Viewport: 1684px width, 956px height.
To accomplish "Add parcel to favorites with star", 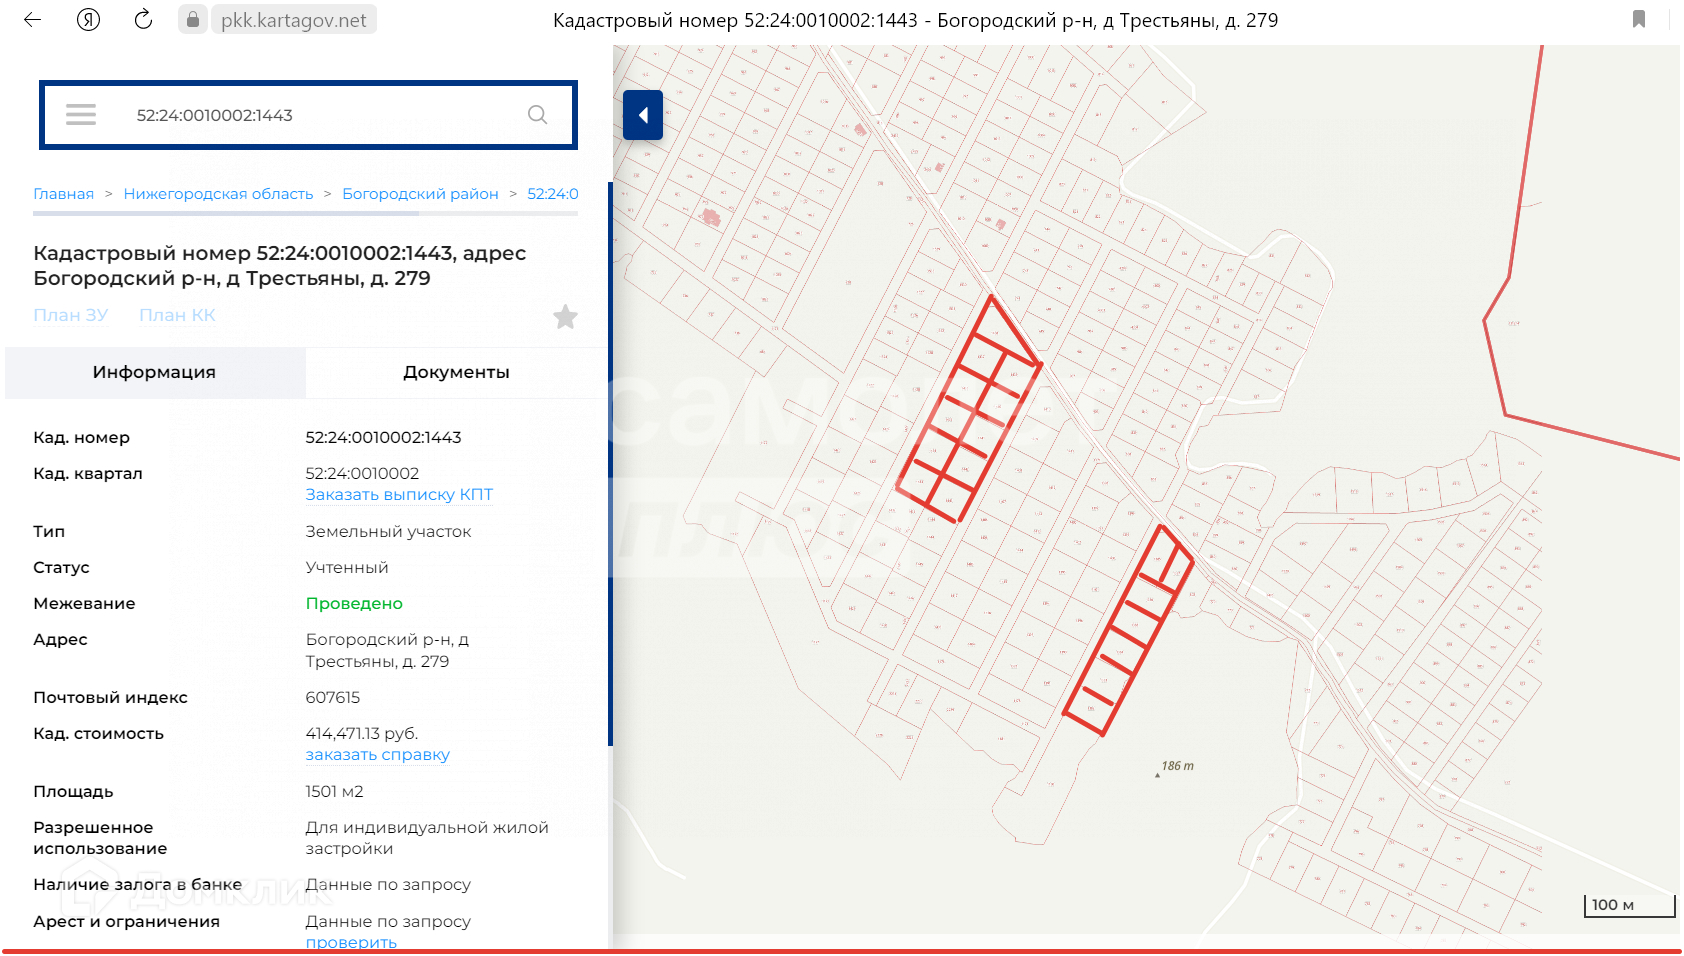I will 565,317.
